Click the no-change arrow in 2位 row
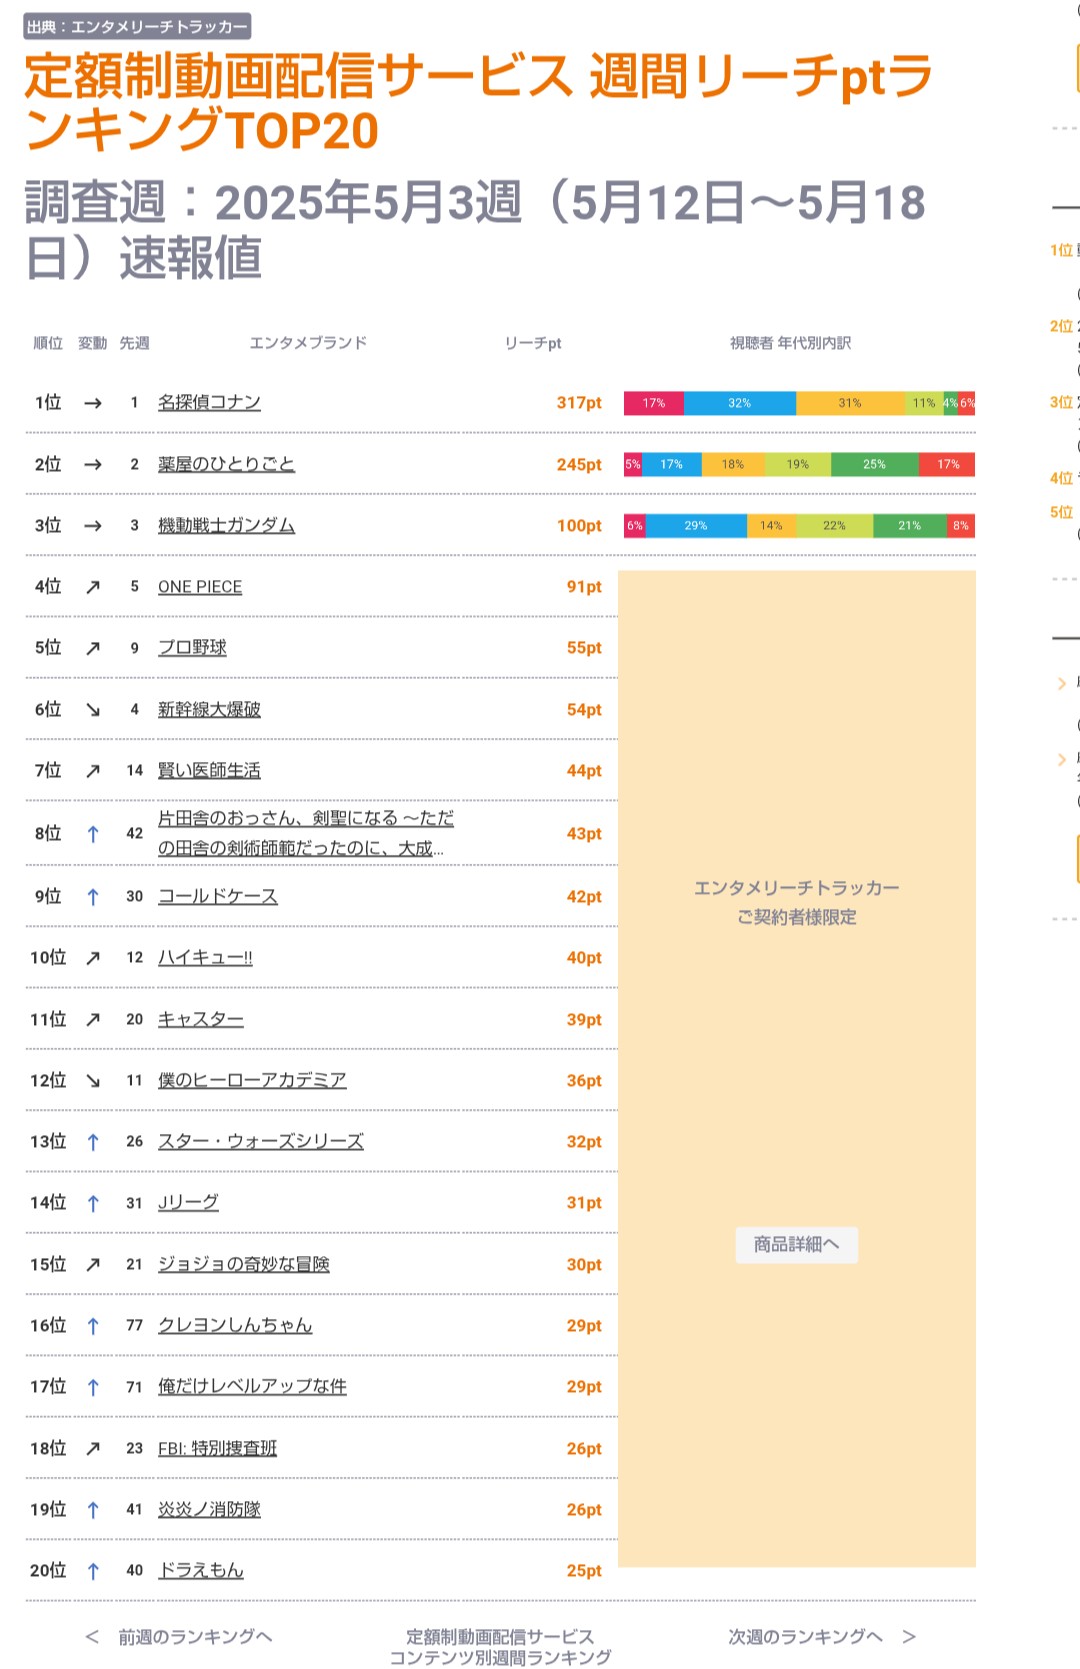Image resolution: width=1080 pixels, height=1669 pixels. 93,464
